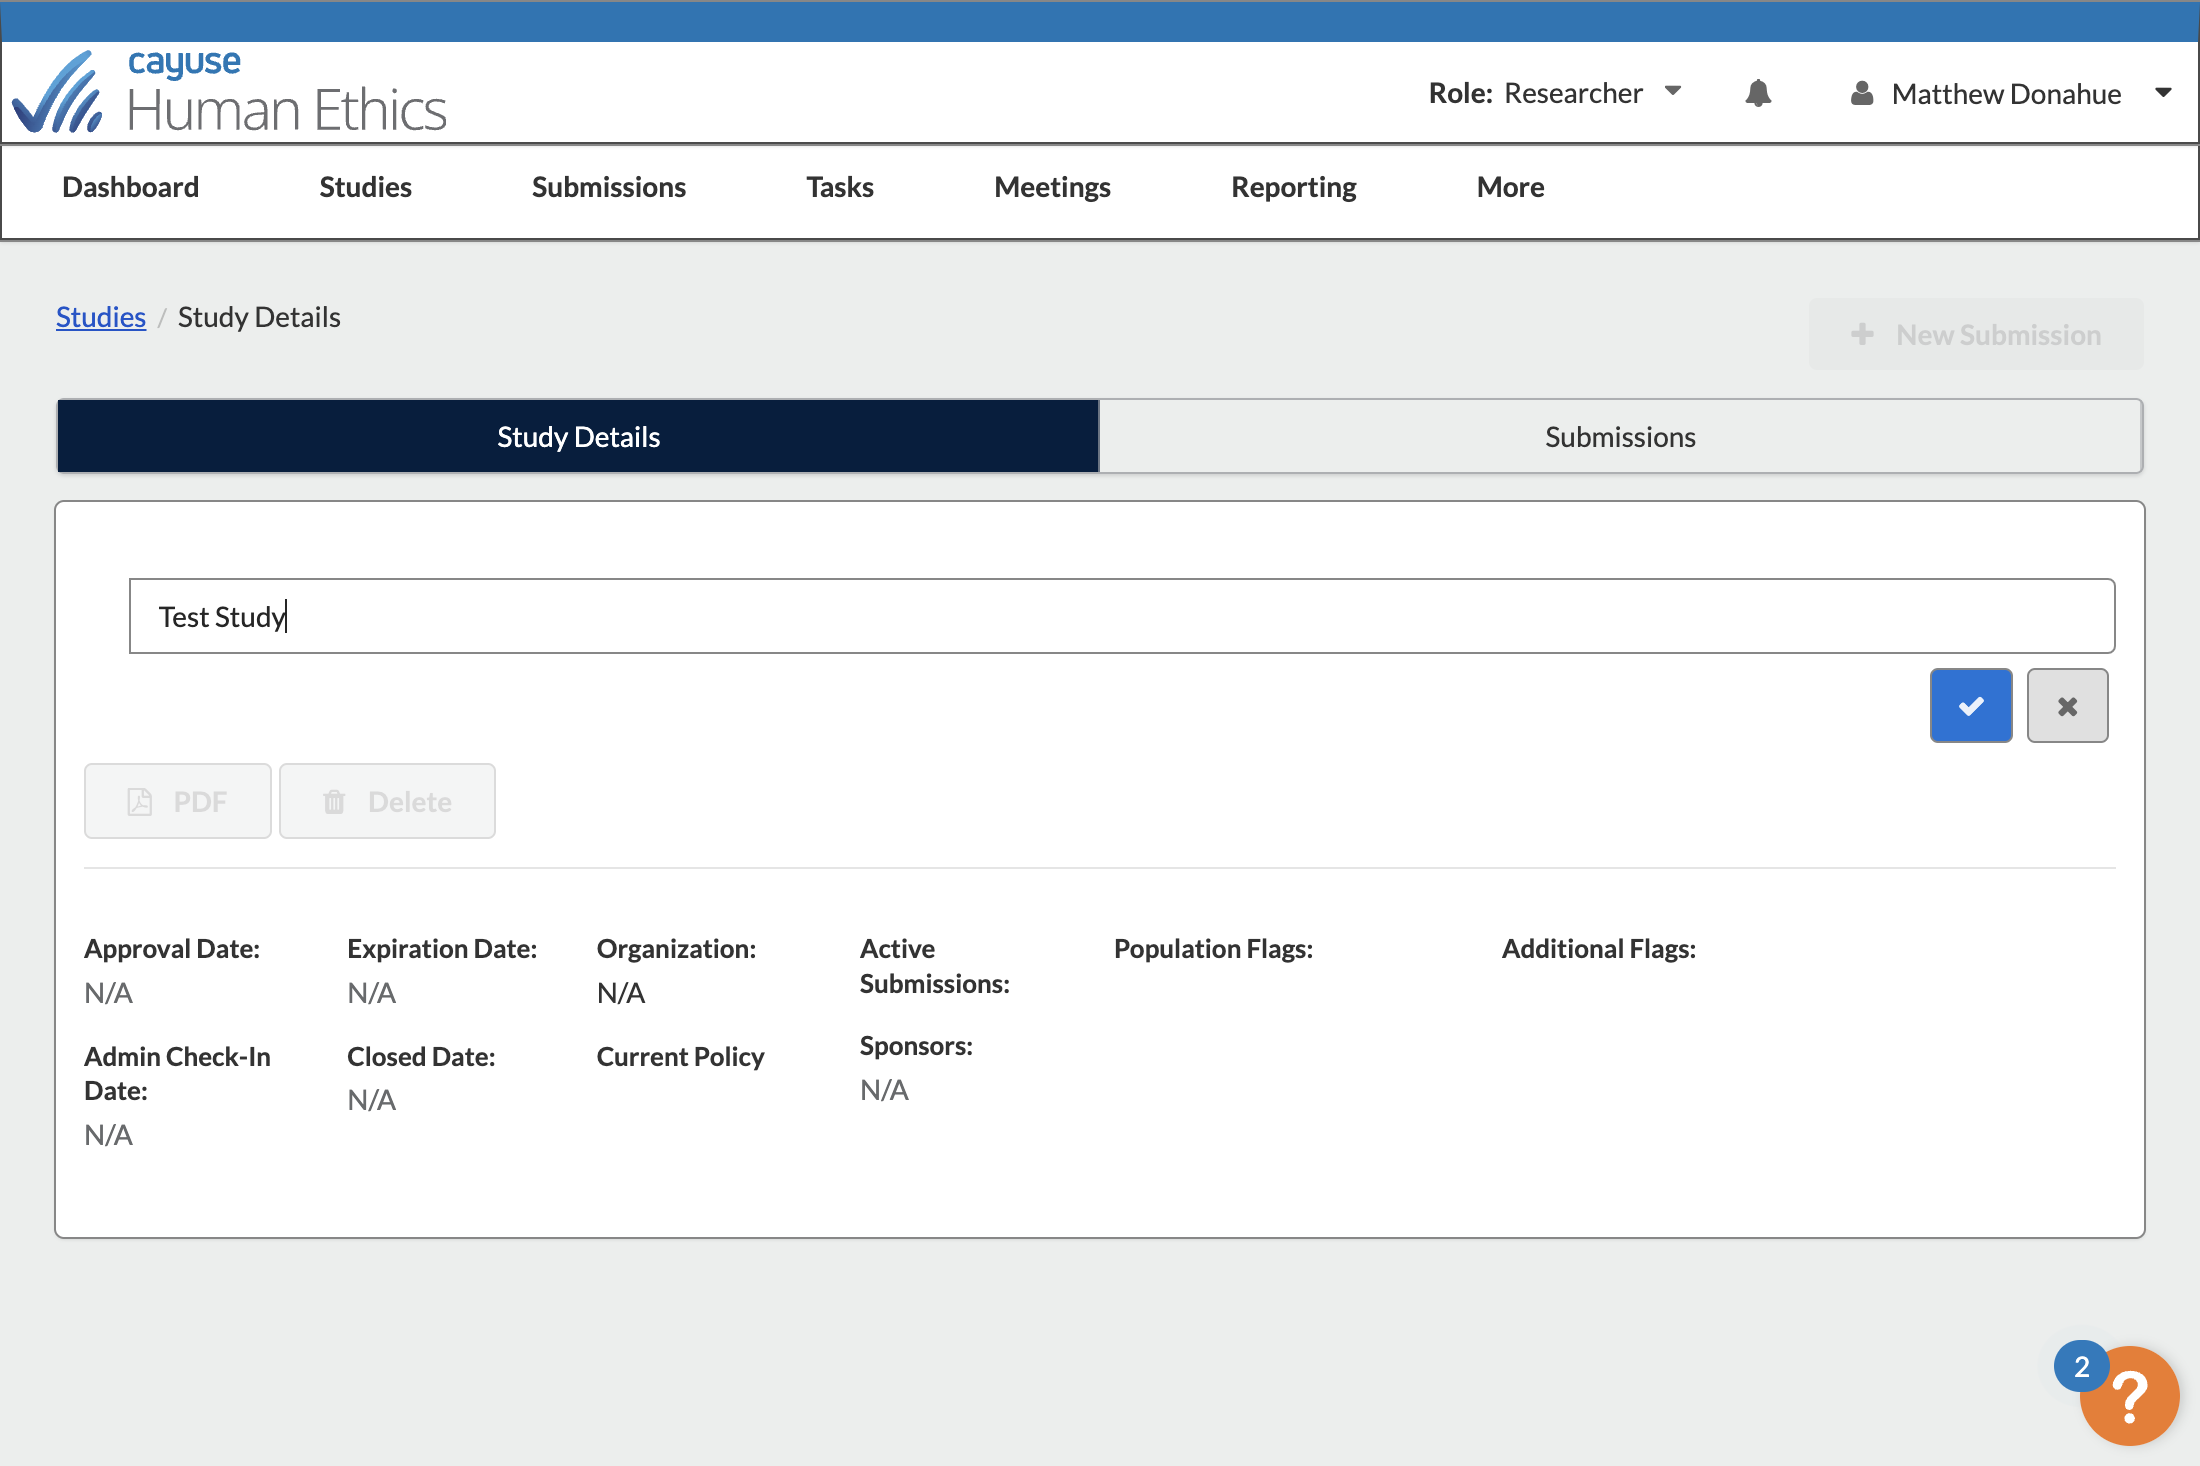2200x1466 pixels.
Task: Click the Approval Date label
Action: coord(172,948)
